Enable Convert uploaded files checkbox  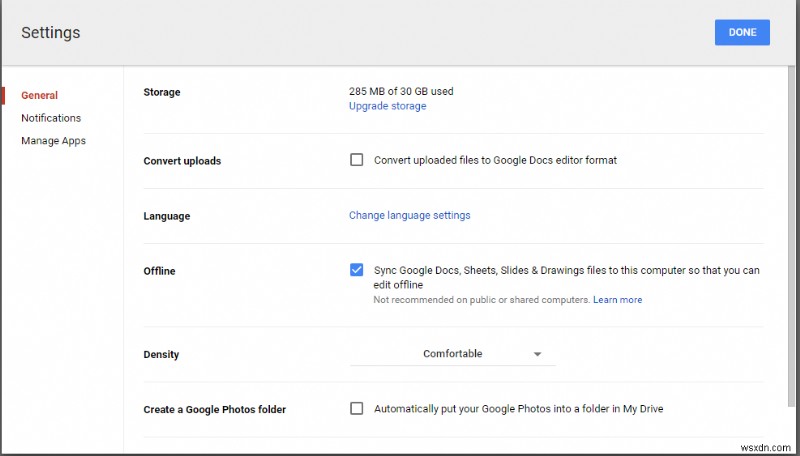[x=357, y=160]
